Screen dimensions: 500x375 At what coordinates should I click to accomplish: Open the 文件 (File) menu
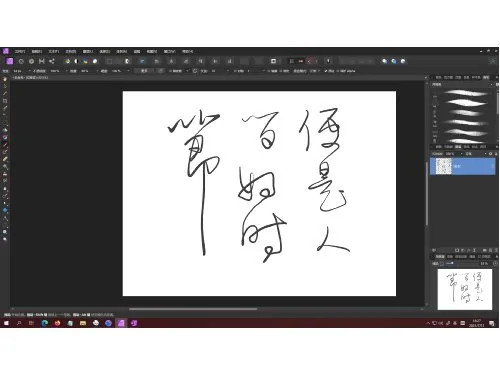20,51
